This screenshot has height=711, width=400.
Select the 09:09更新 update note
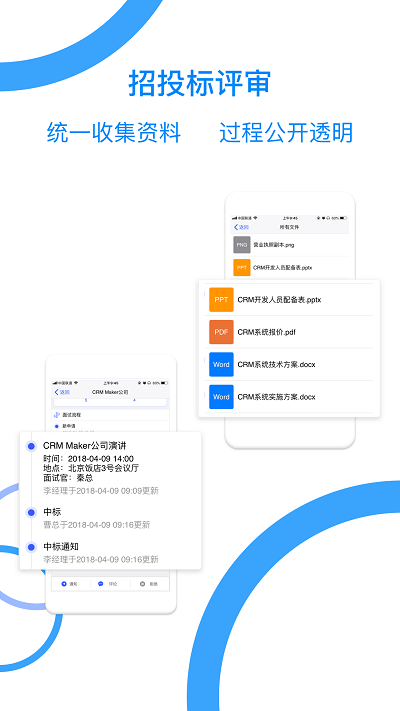[x=101, y=491]
